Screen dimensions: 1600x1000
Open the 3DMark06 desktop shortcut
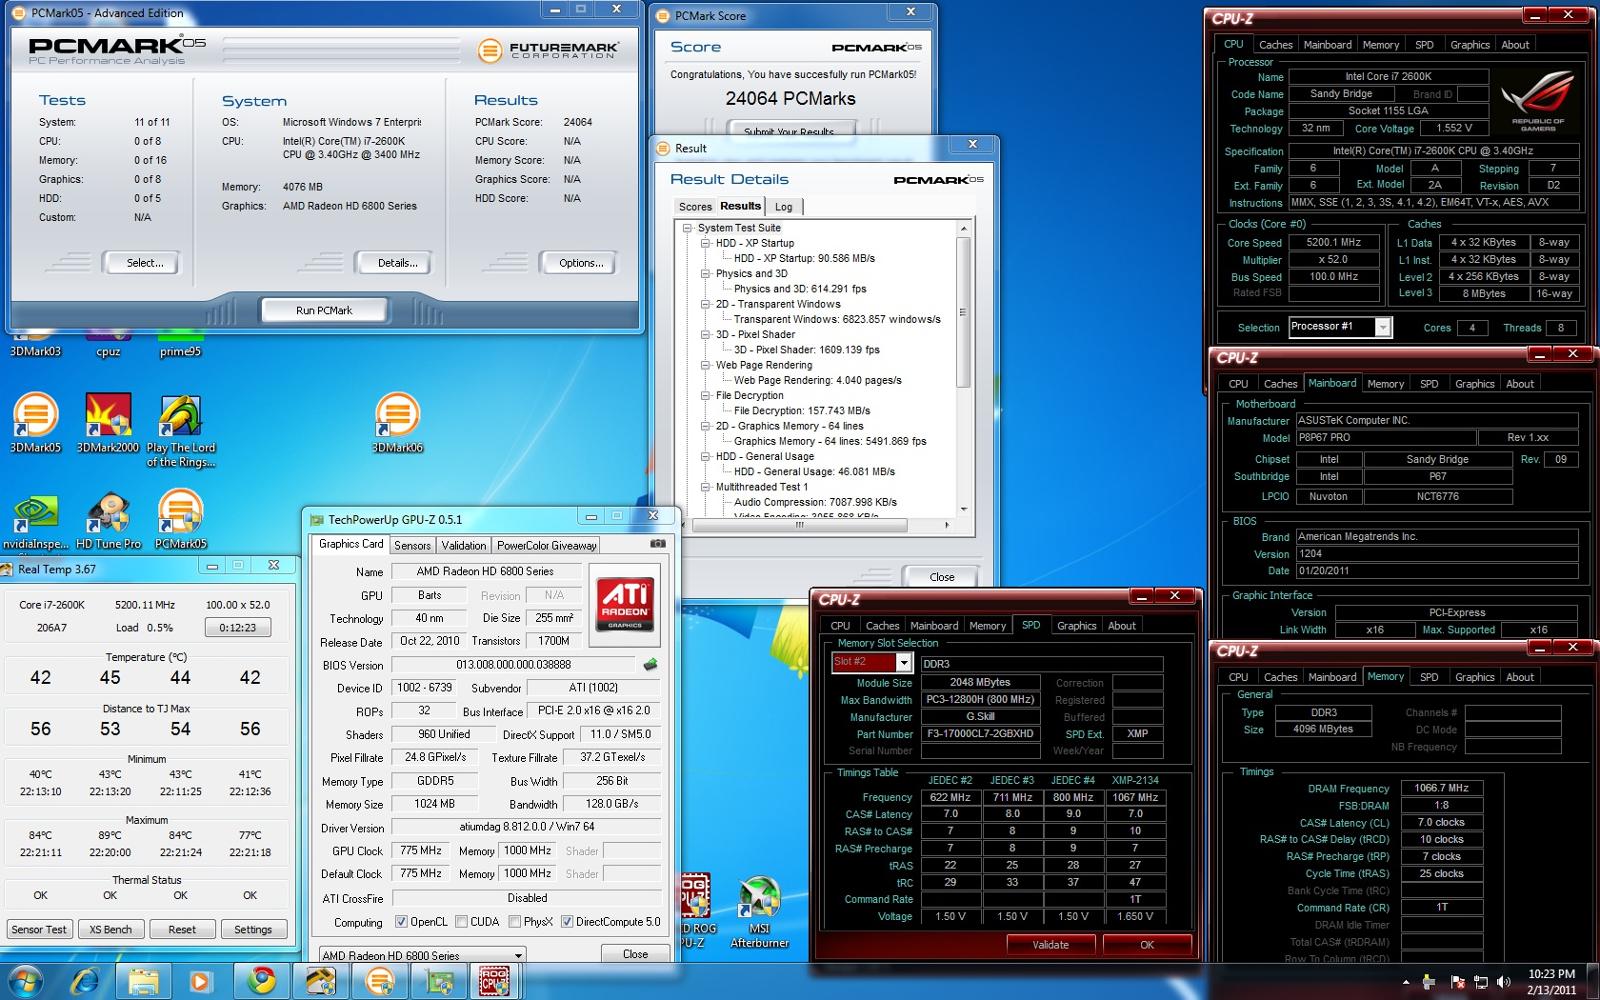(x=397, y=423)
